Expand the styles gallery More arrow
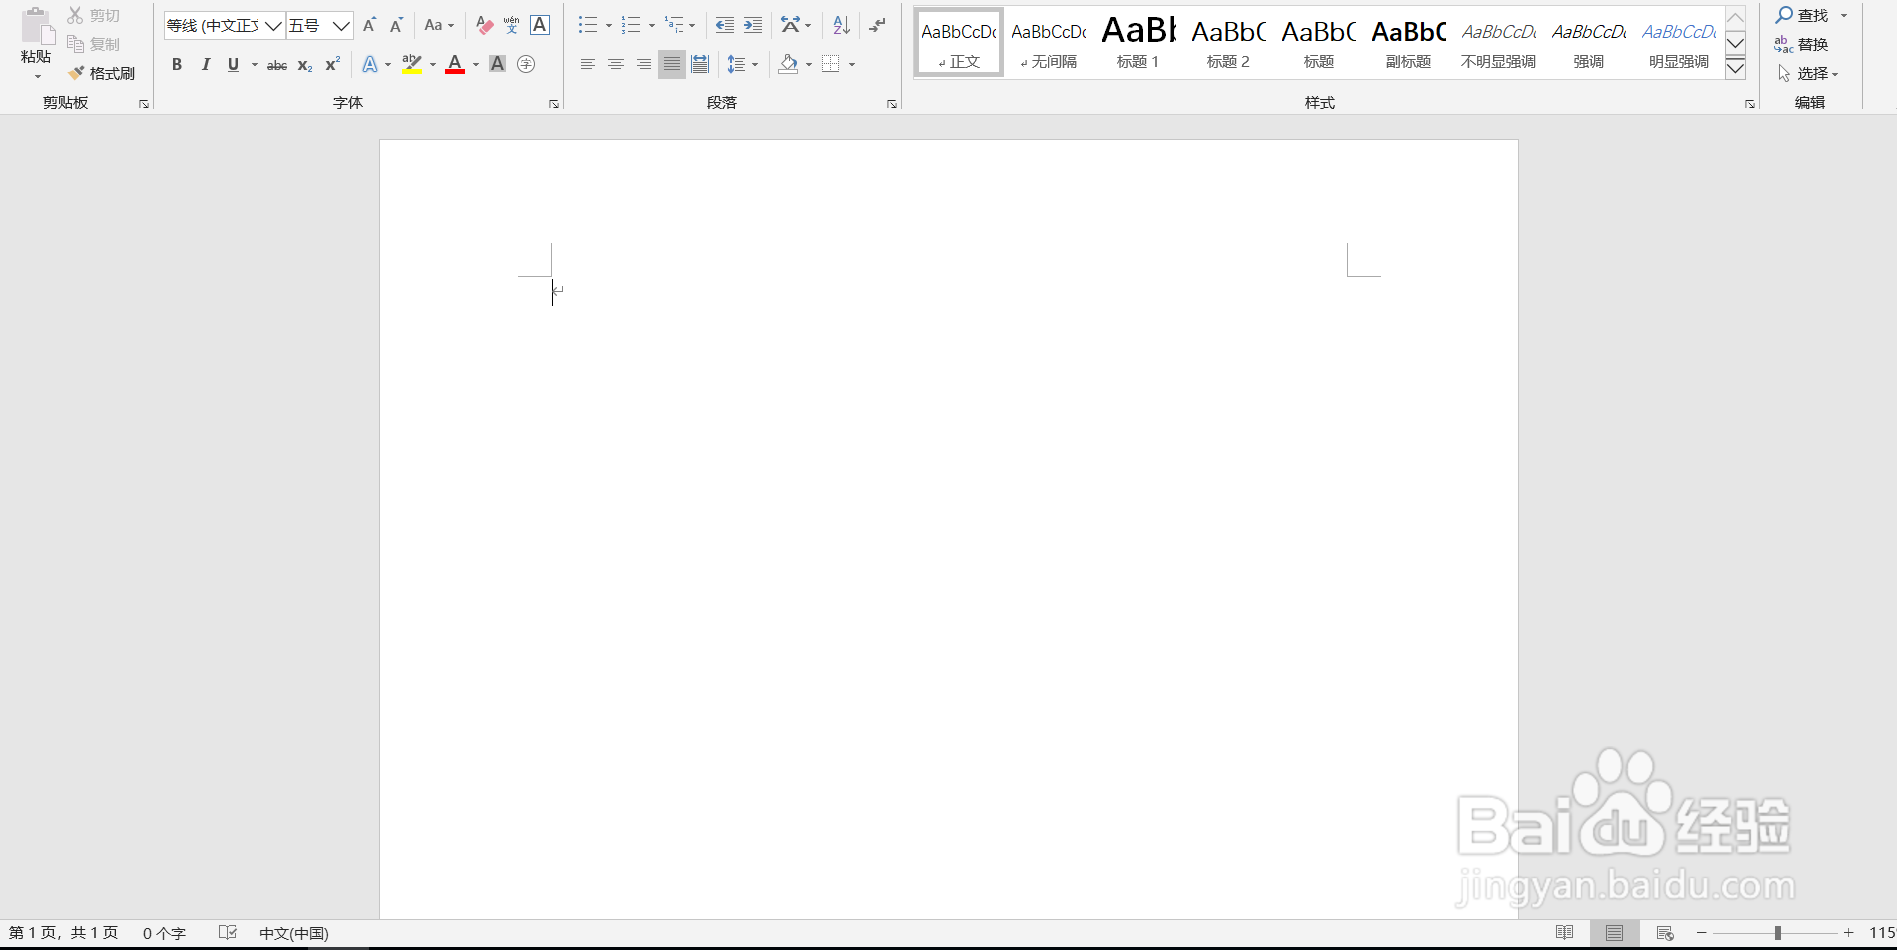Screen dimensions: 1897x950 point(1736,68)
